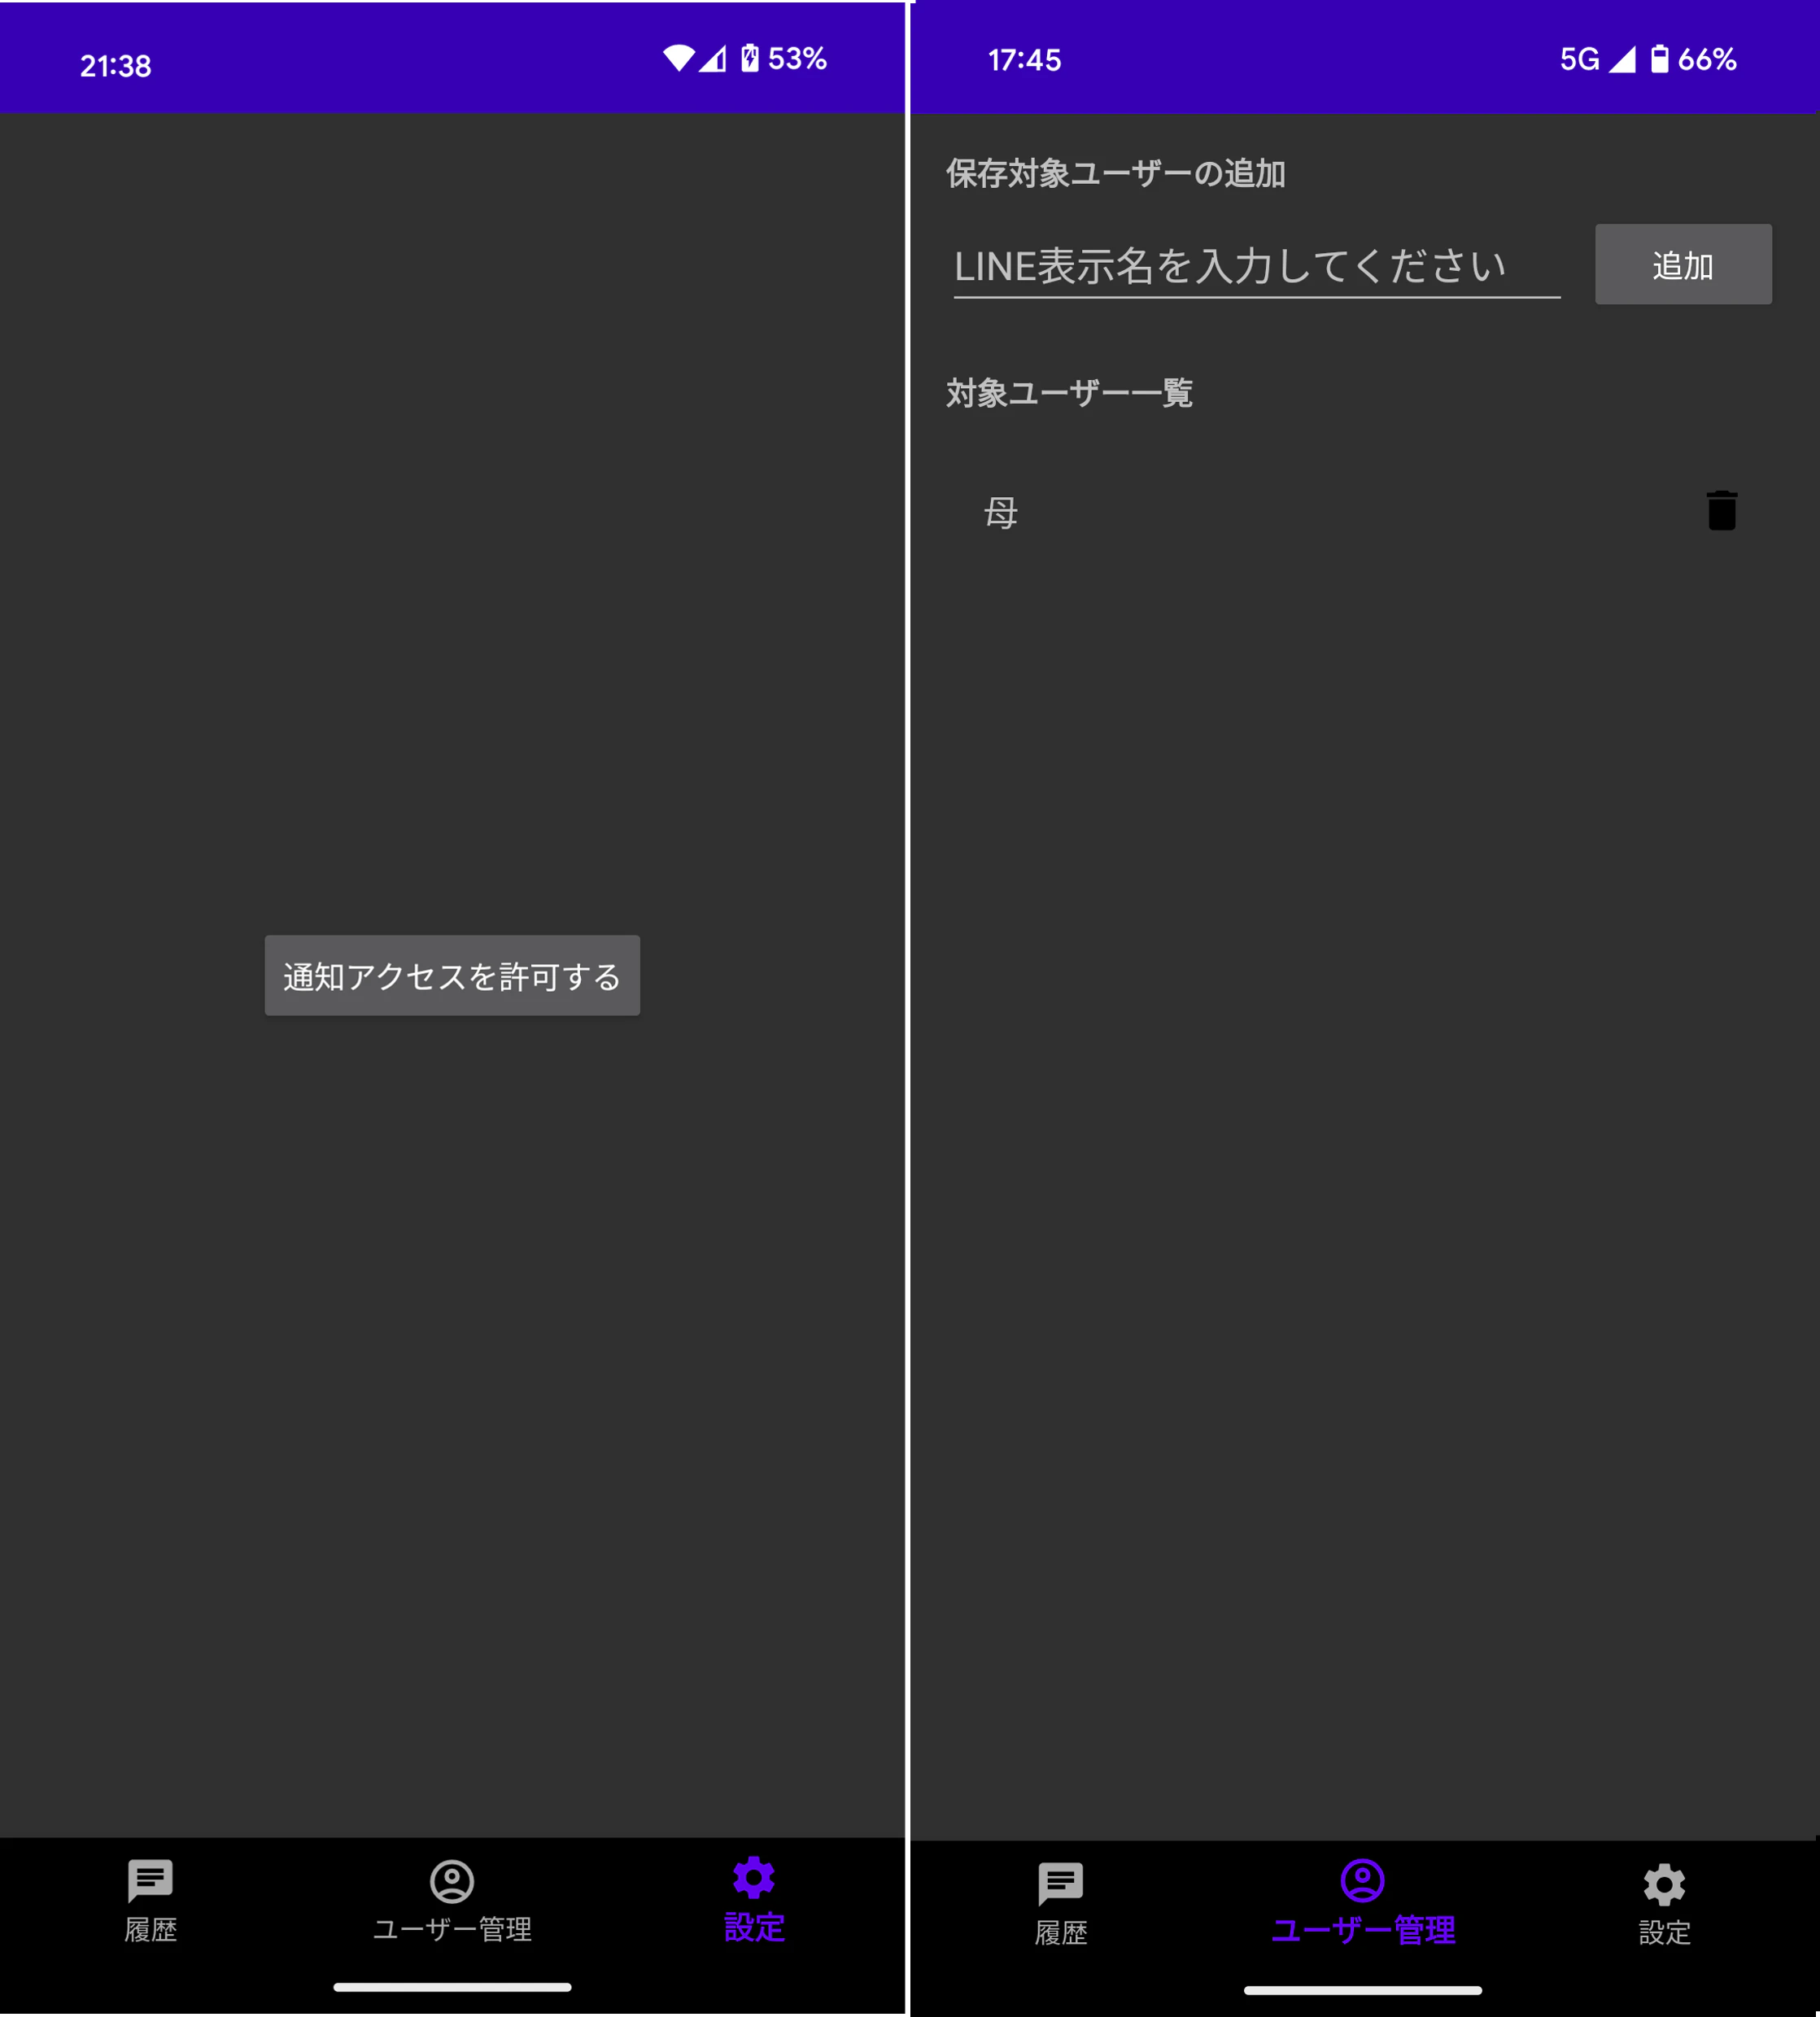
Task: Tap 5G signal indicator in status bar
Action: coord(1580,59)
